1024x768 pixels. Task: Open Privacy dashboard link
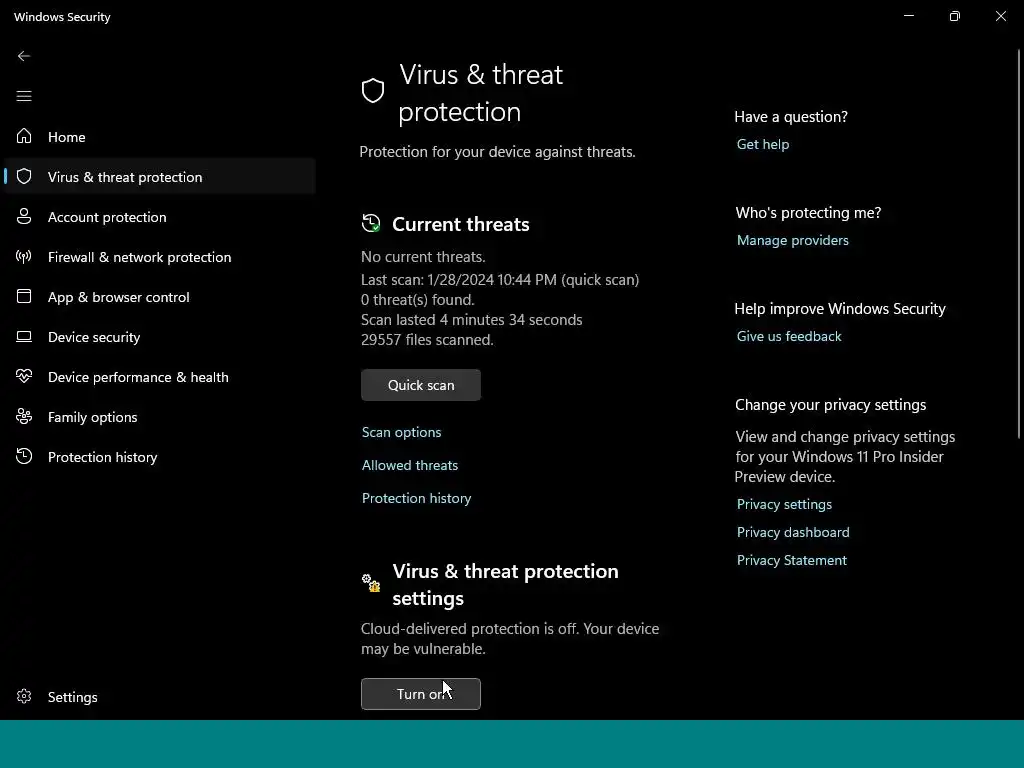[793, 532]
